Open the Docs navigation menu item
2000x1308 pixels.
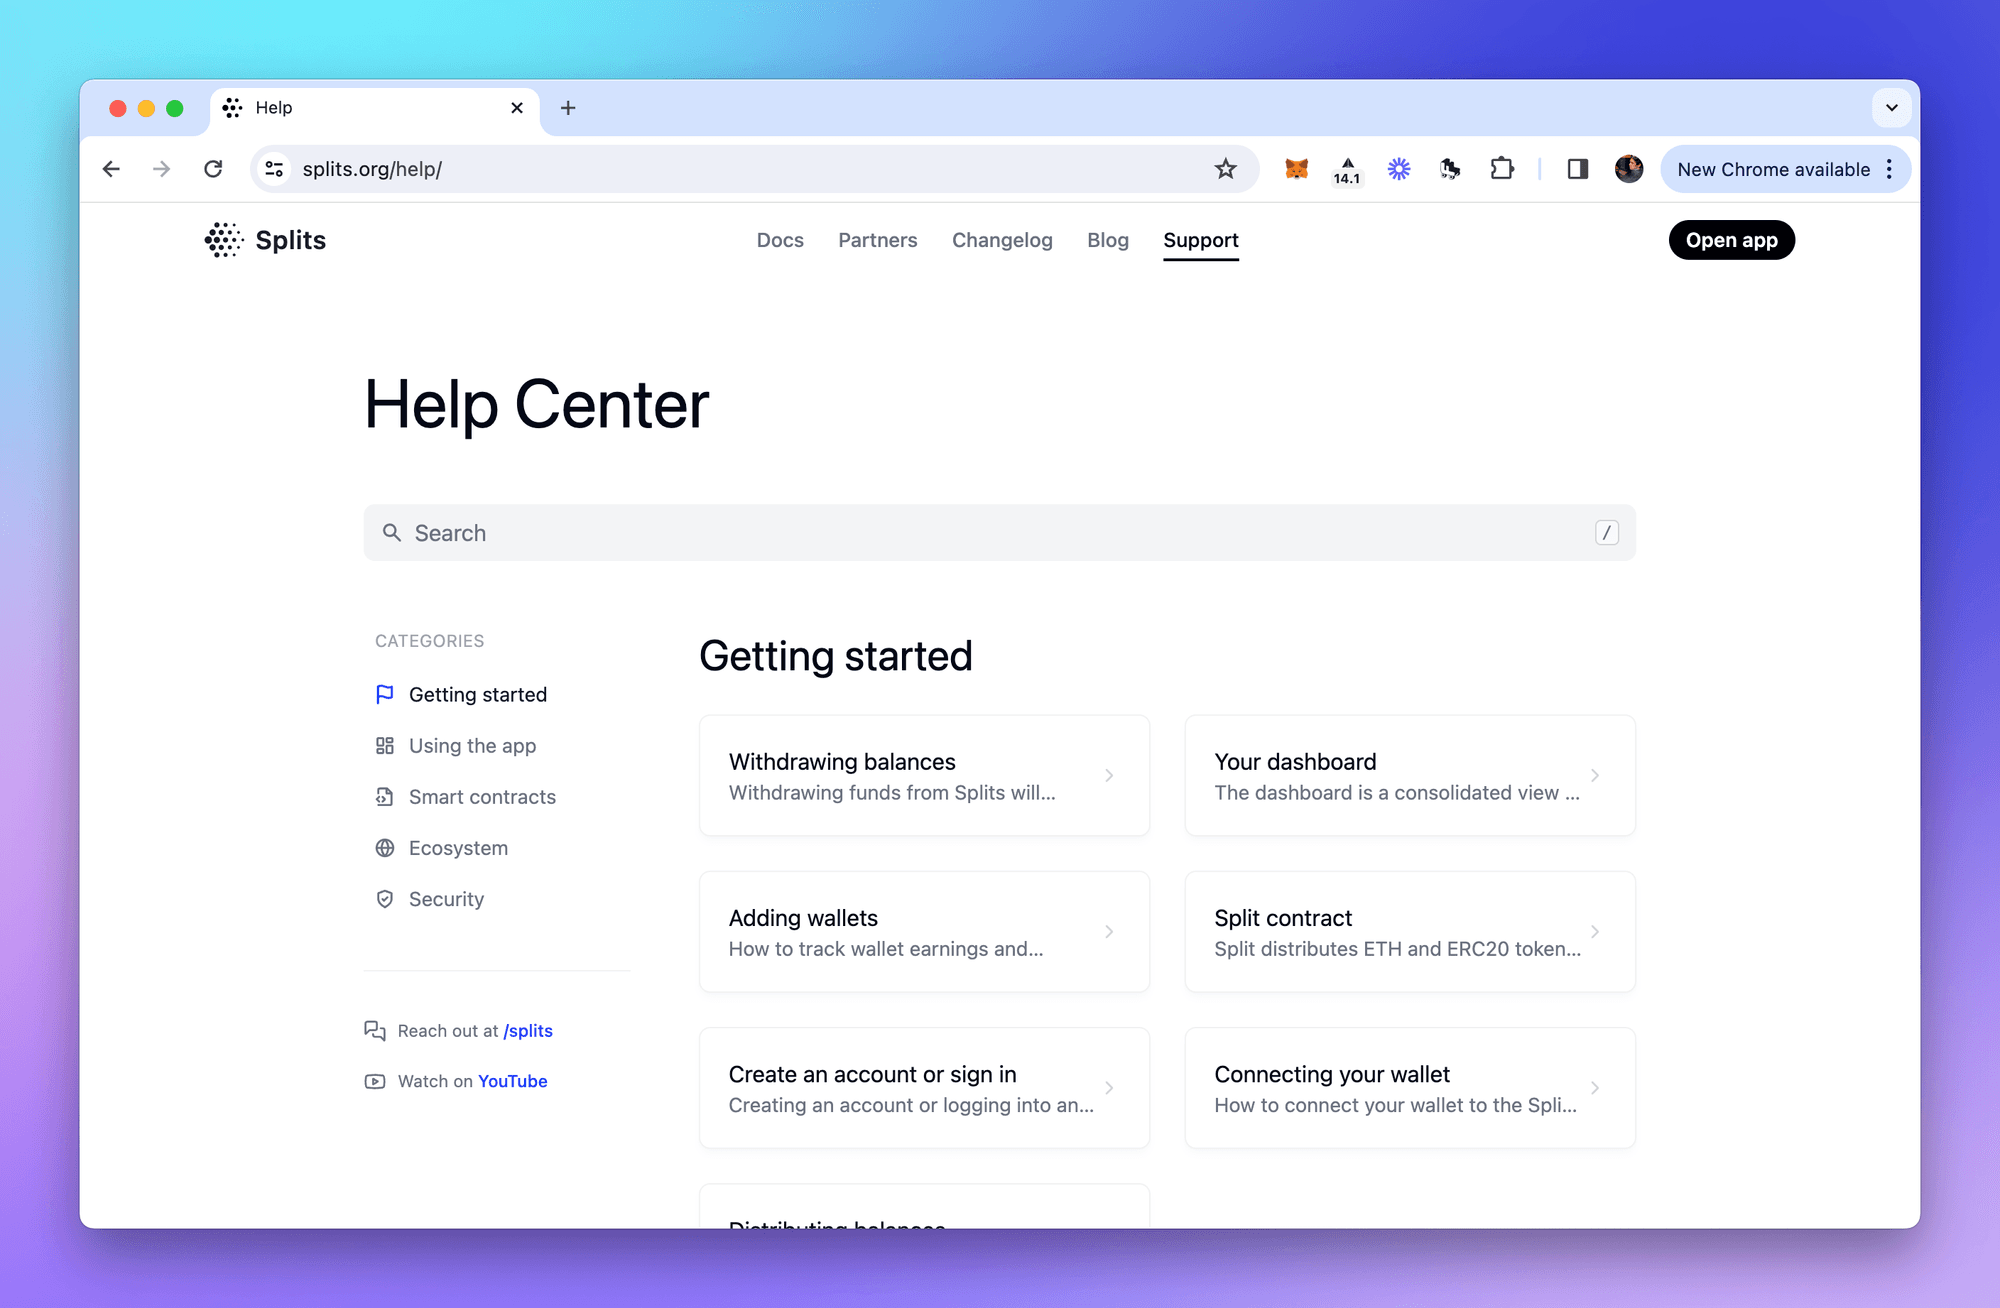[x=780, y=239]
